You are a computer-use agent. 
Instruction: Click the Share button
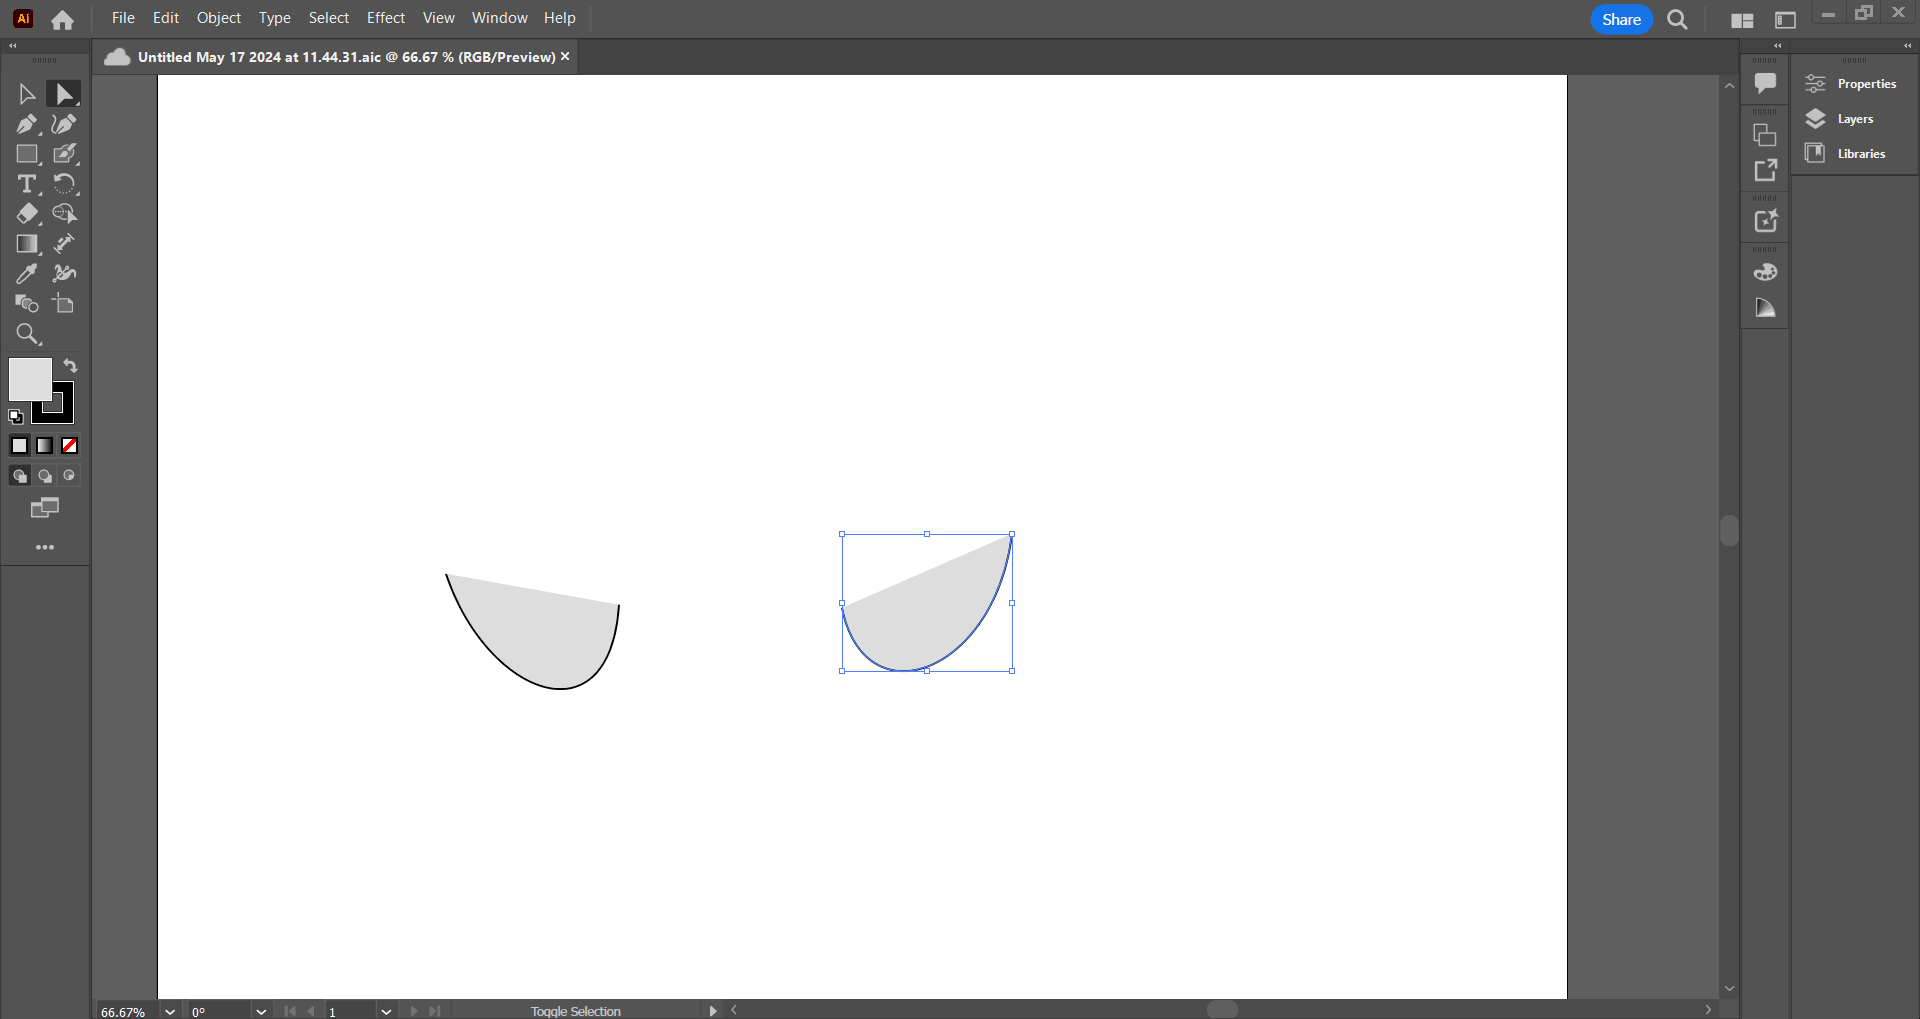1621,19
